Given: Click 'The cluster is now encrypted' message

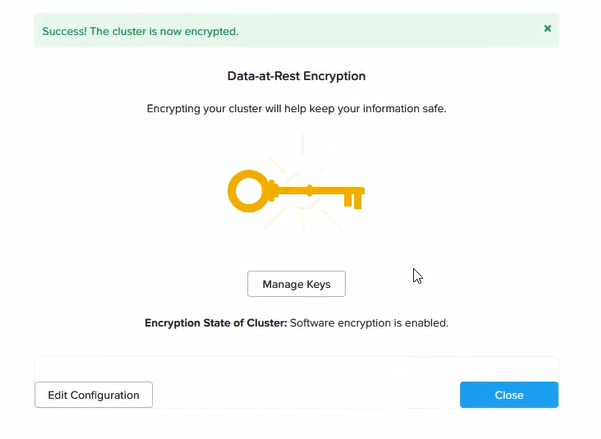Looking at the screenshot, I should click(x=166, y=31).
